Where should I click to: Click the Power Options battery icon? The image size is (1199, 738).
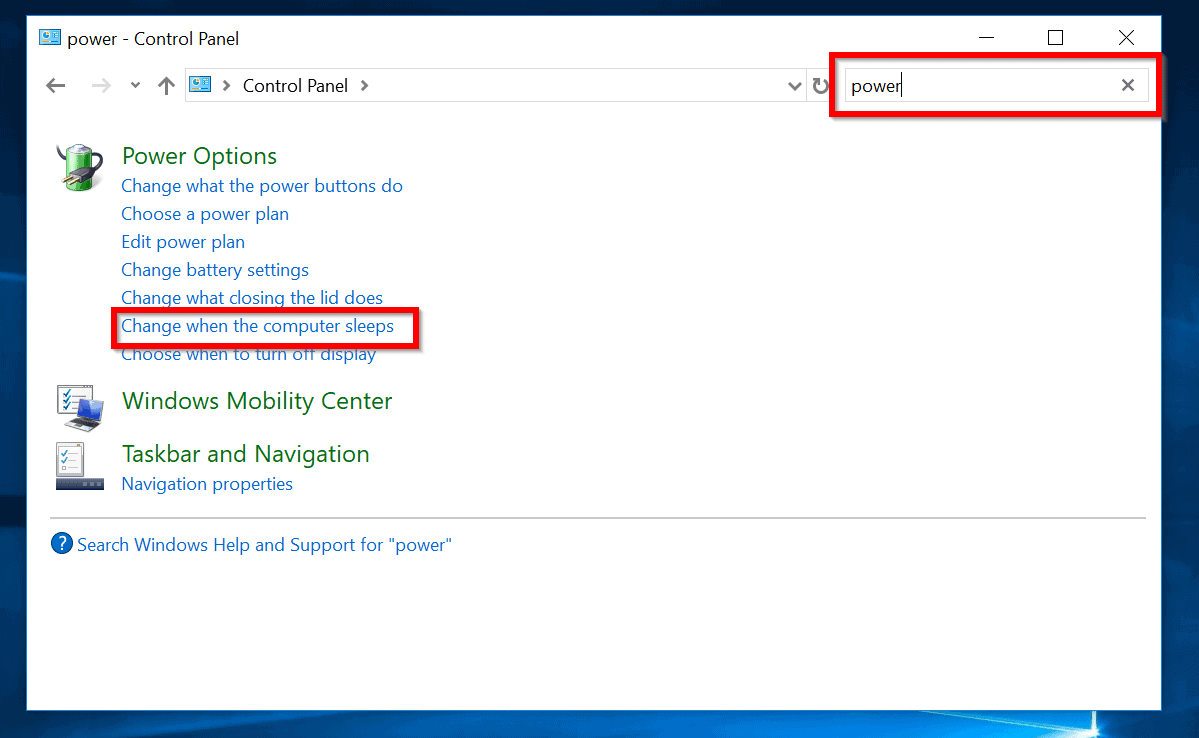point(78,166)
